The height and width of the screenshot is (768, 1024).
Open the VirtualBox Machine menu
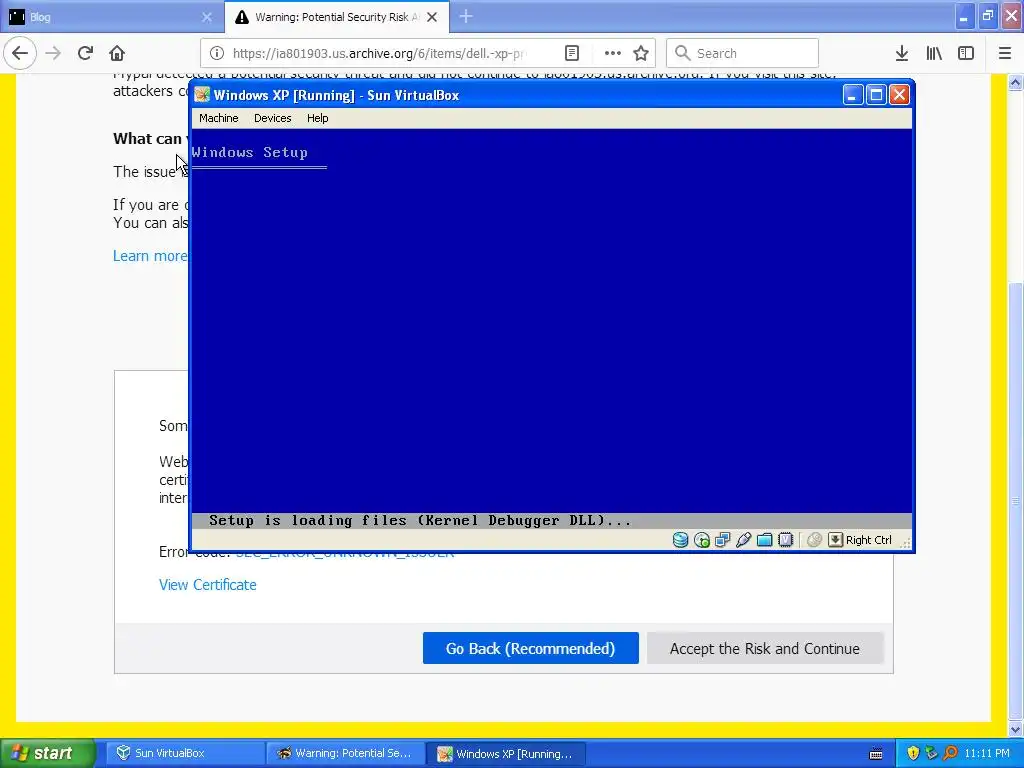pos(219,118)
